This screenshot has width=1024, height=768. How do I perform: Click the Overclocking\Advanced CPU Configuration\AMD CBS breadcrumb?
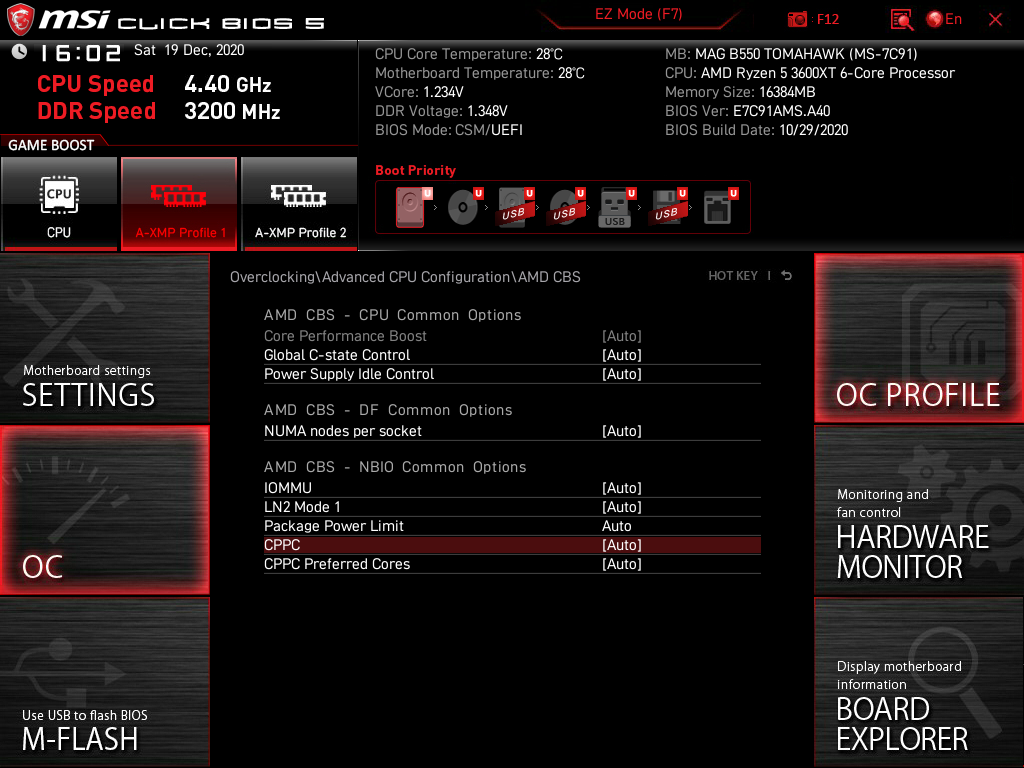pos(405,277)
